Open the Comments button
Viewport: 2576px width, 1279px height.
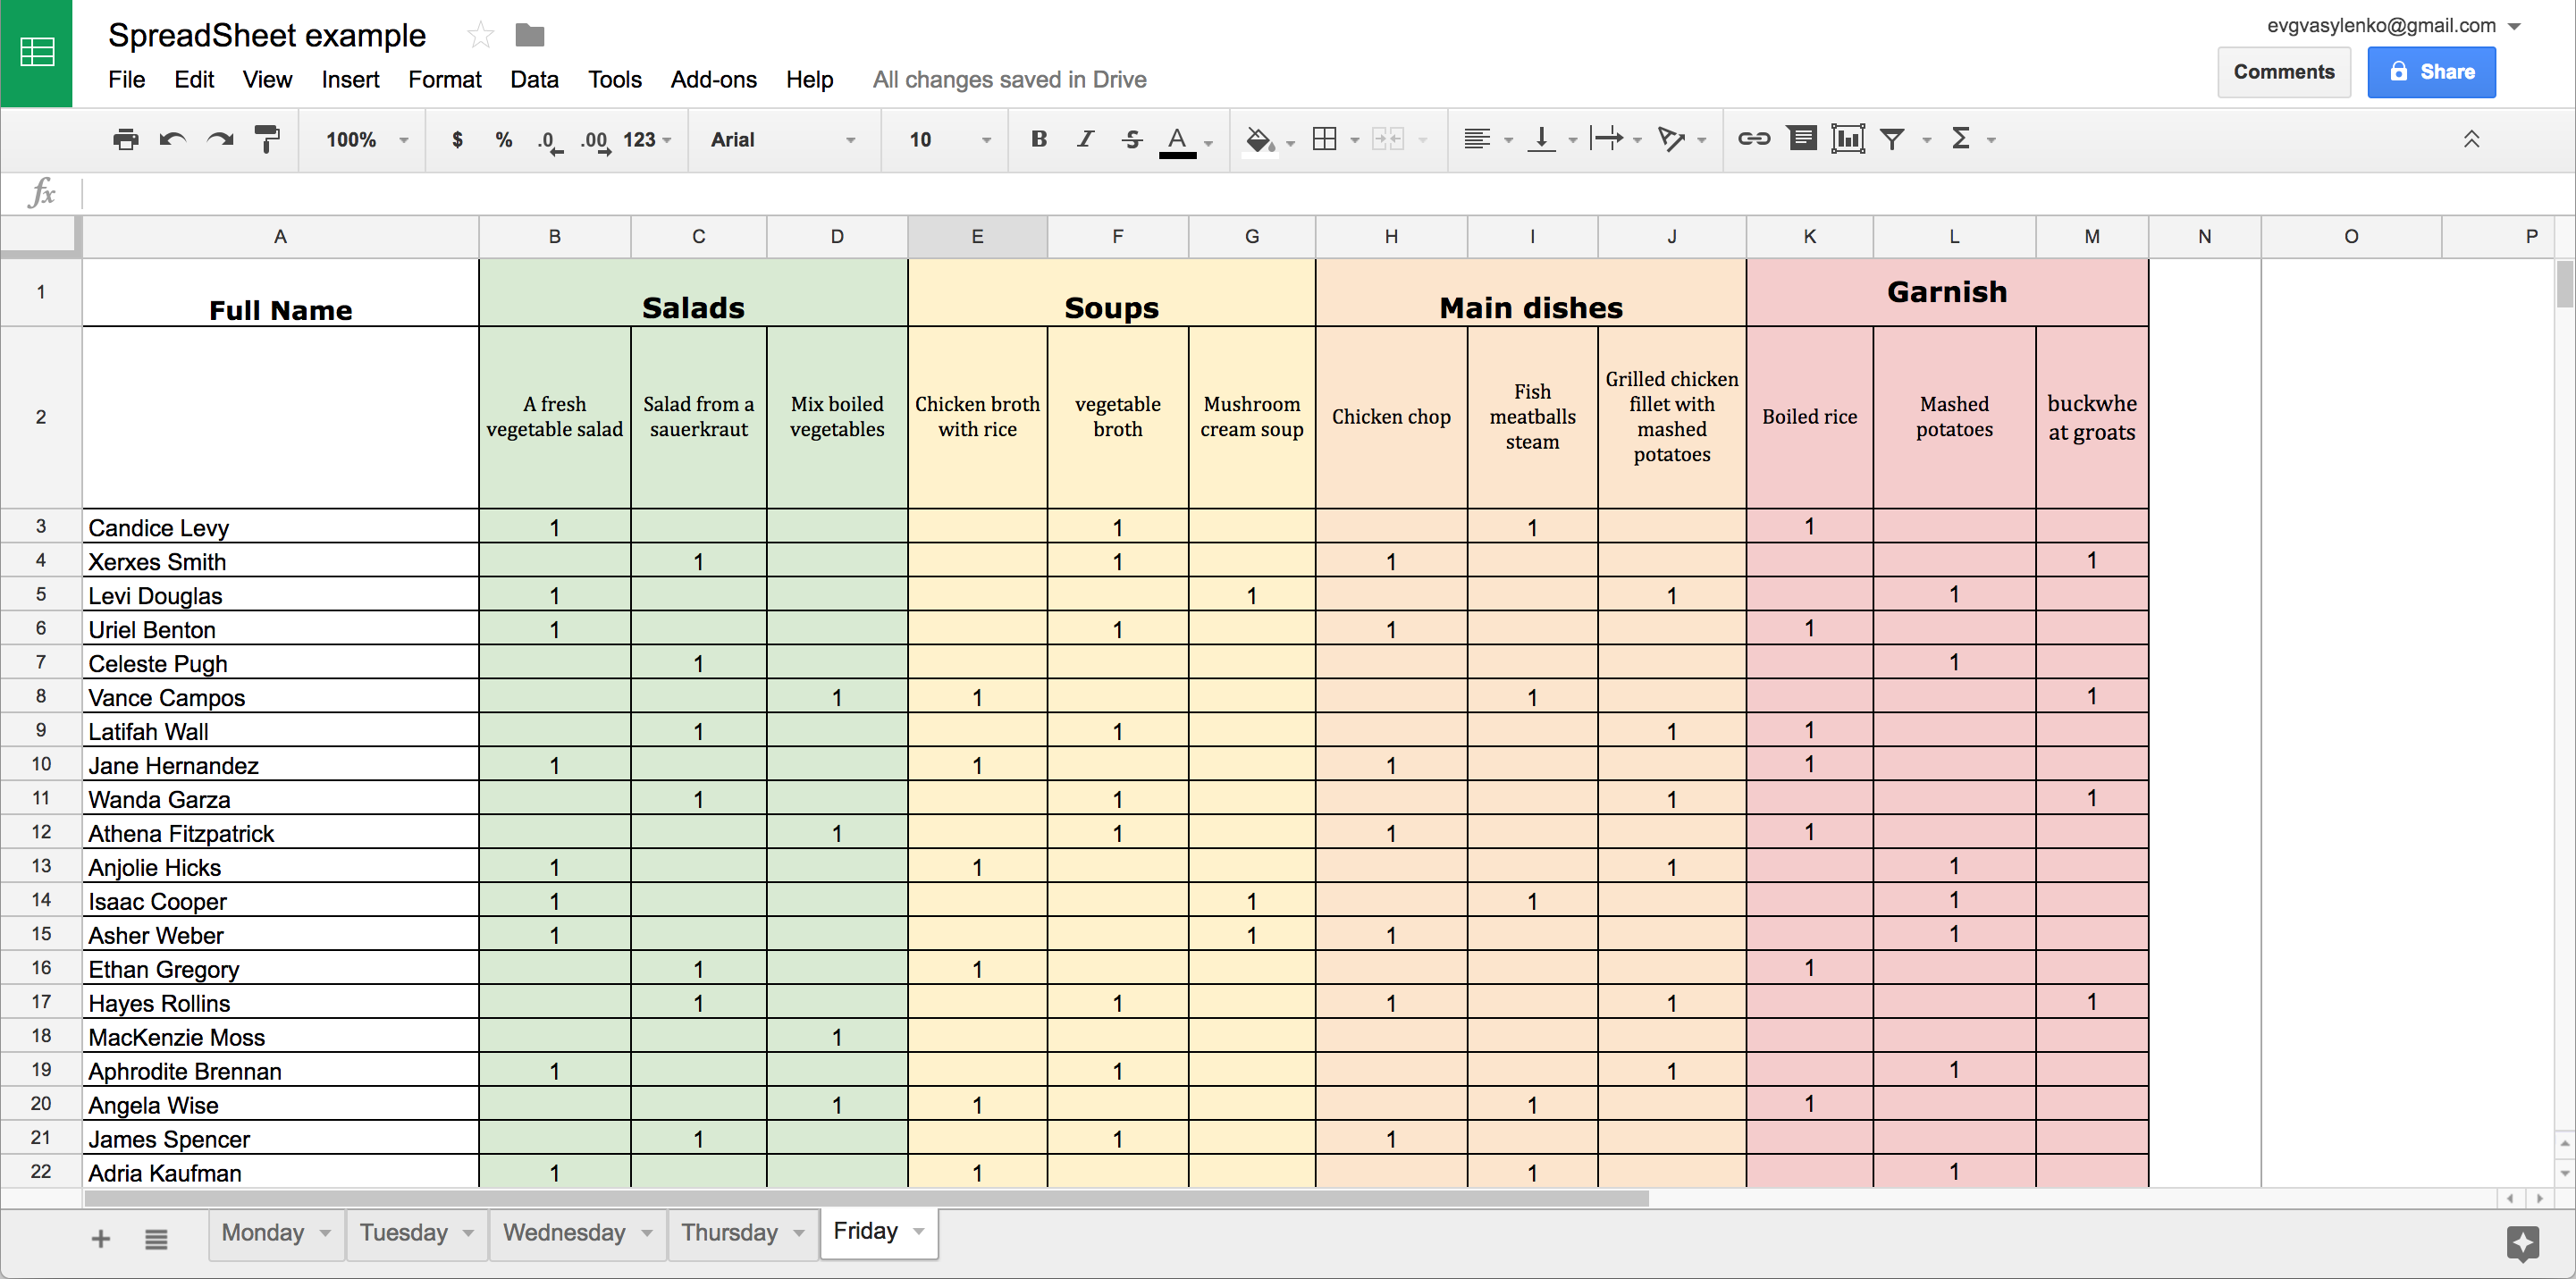[x=2283, y=72]
